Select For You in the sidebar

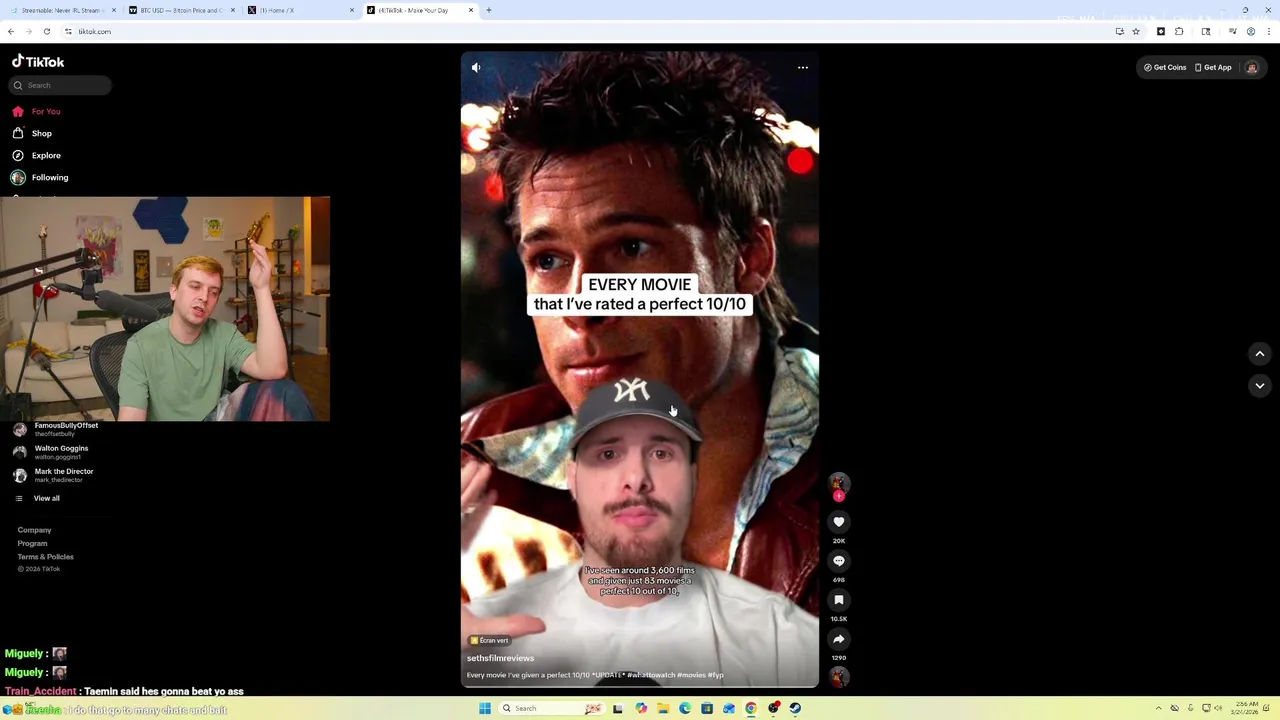click(37, 111)
